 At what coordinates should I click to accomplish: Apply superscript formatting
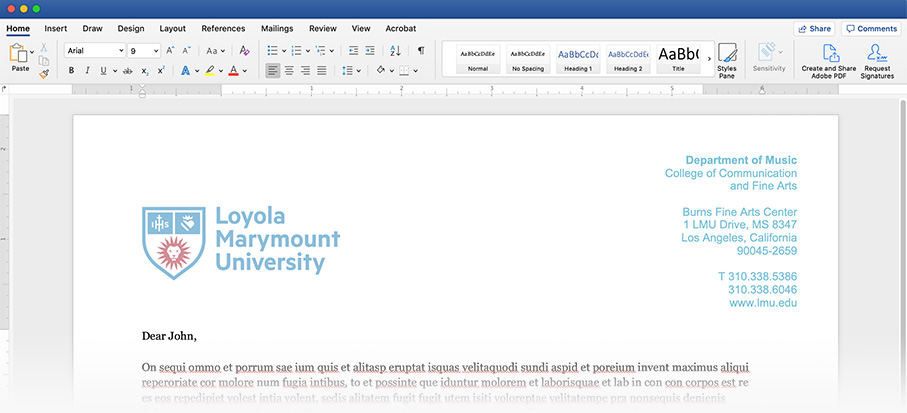(161, 71)
